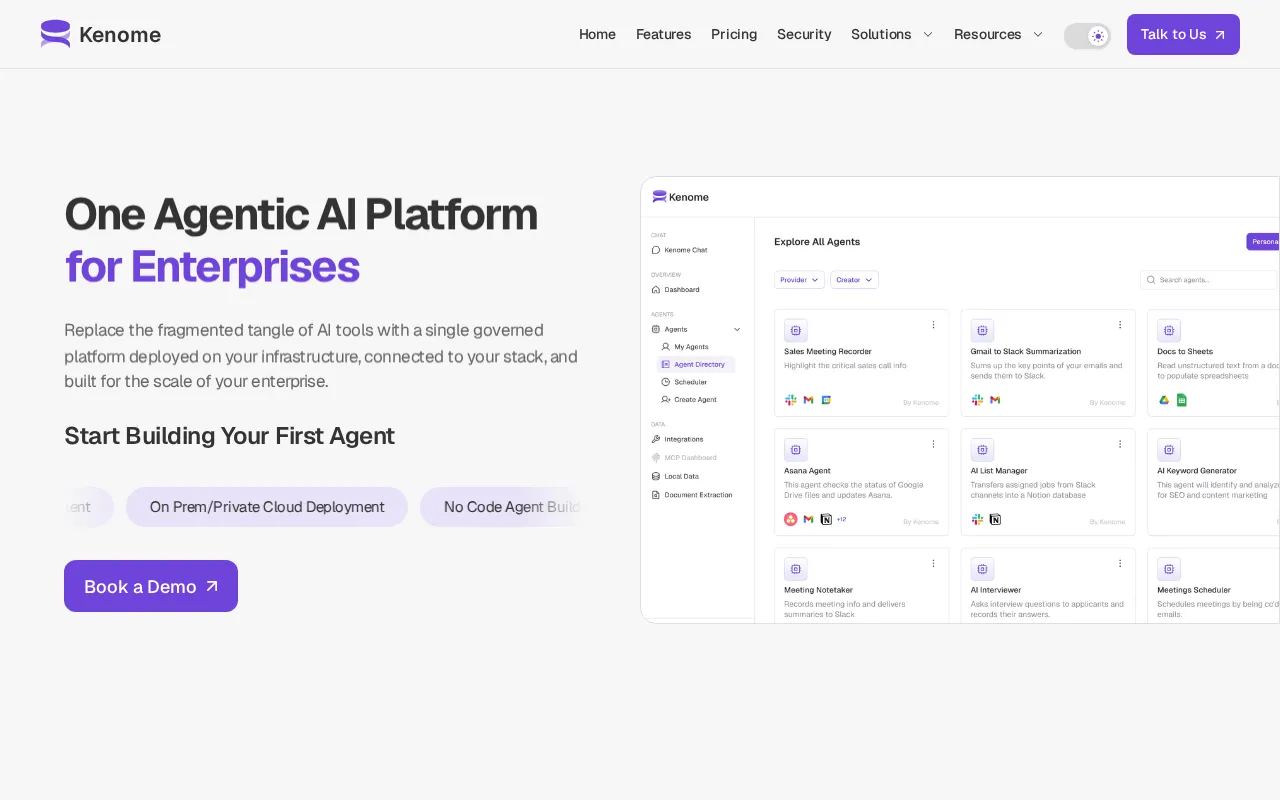Screen dimensions: 1280x800
Task: Open Kenome Chat in the preview sidebar
Action: 686,250
